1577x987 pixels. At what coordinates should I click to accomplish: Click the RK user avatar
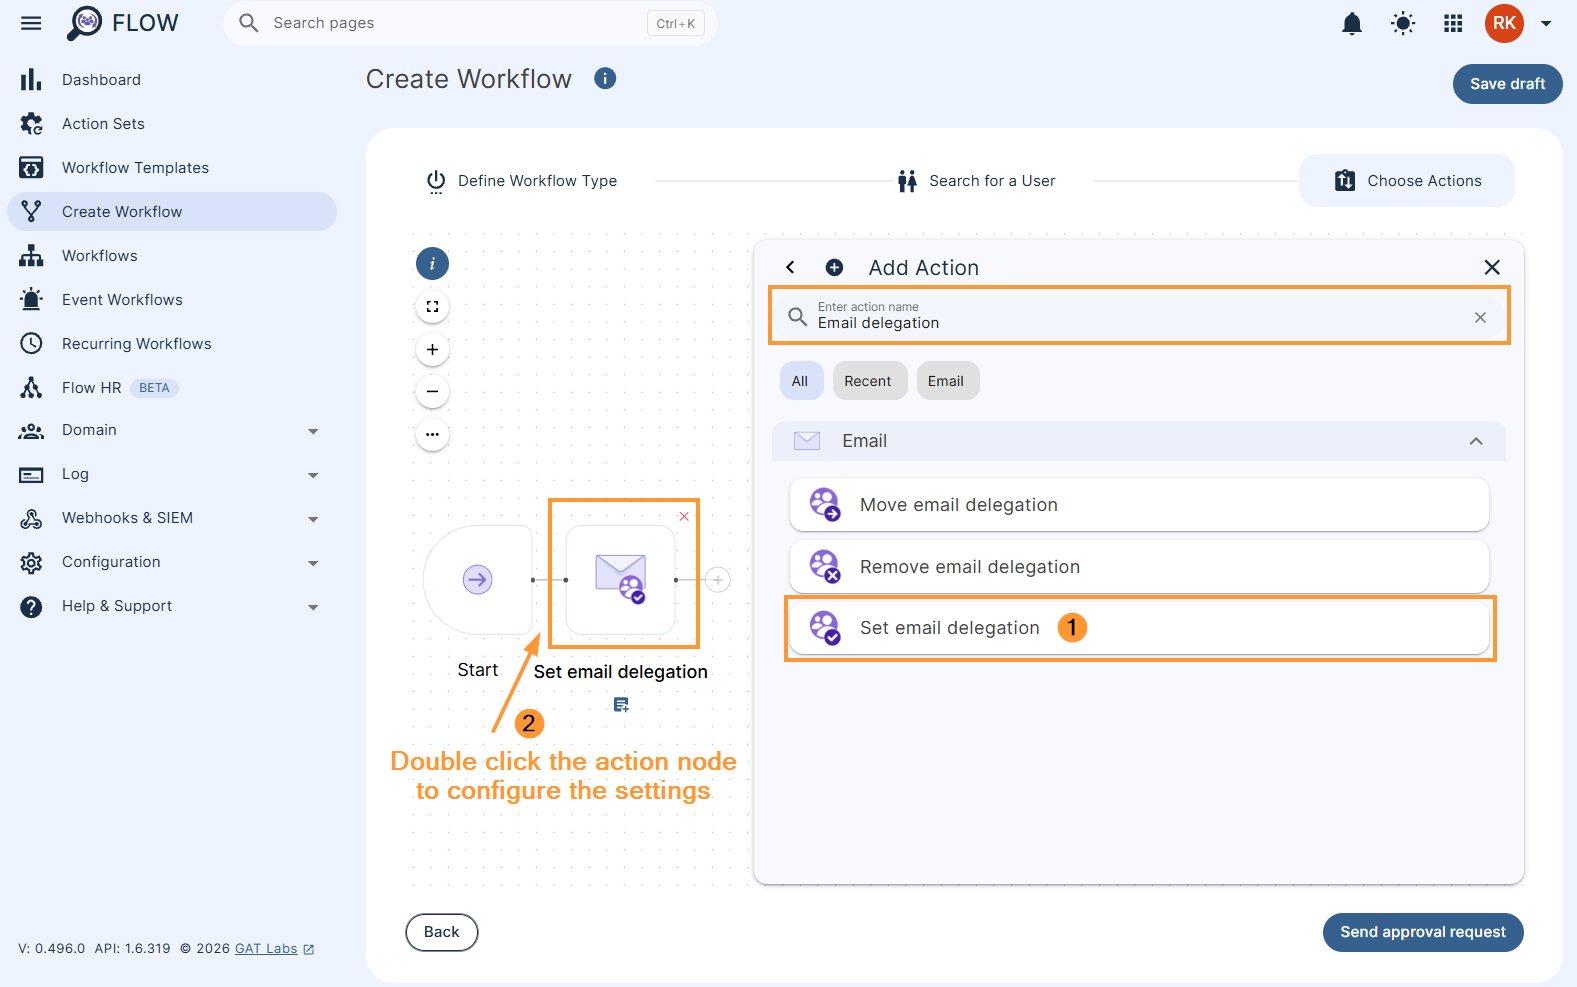point(1504,23)
